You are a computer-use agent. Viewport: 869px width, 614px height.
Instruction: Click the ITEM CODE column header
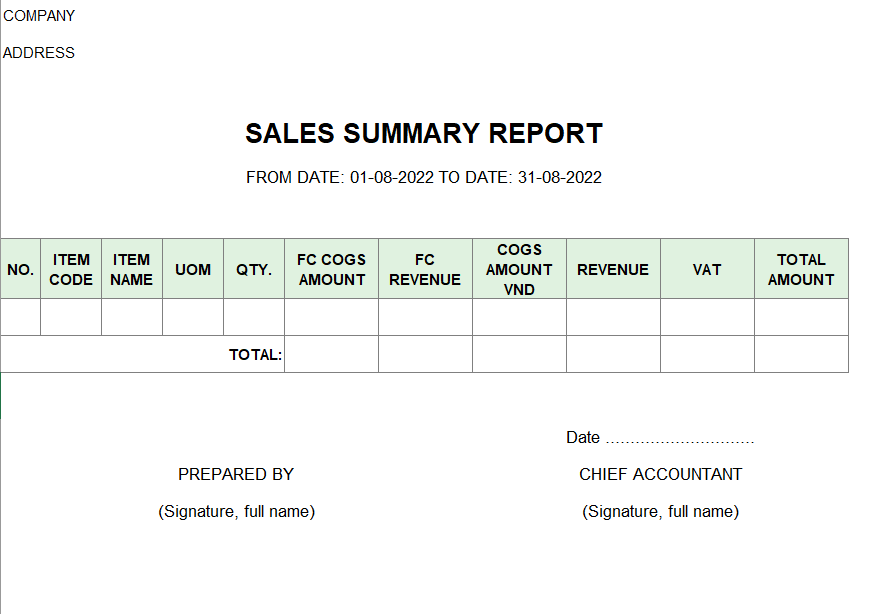tap(71, 269)
